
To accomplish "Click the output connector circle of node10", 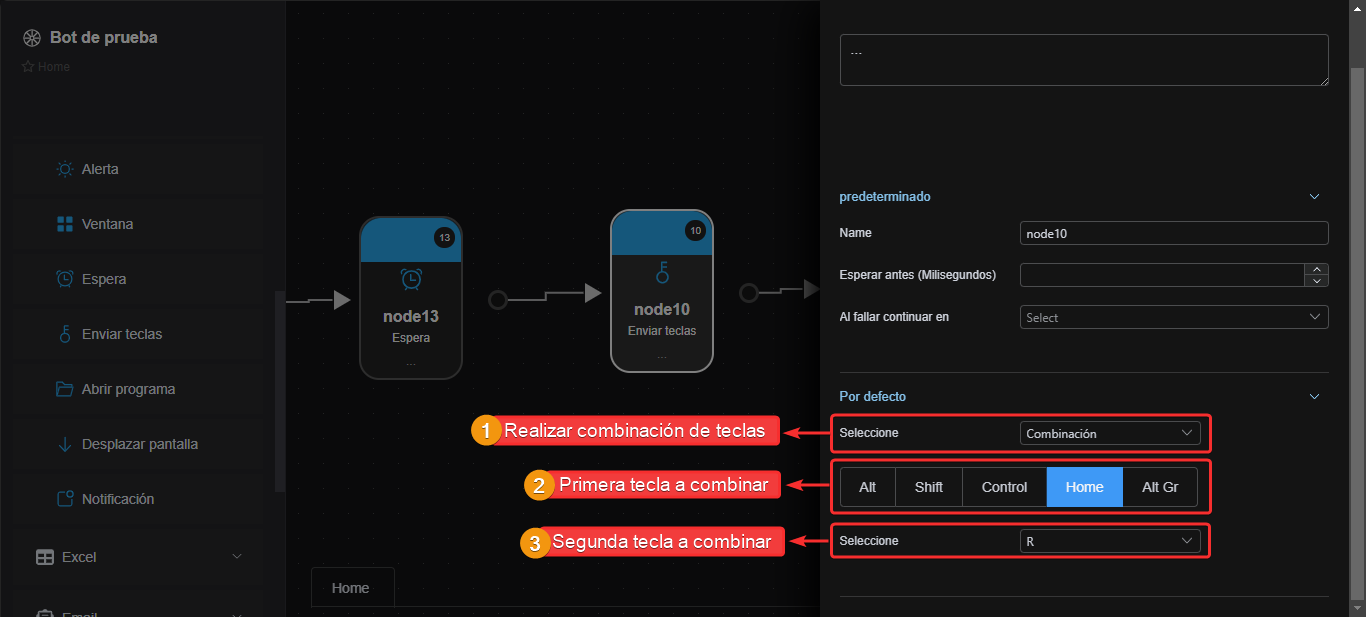I will [x=749, y=292].
